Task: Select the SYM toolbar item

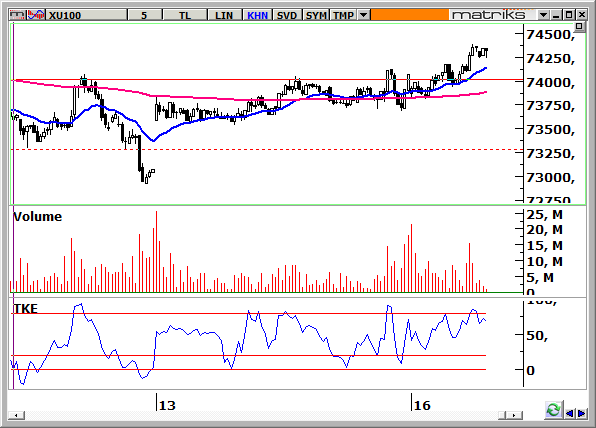Action: pos(316,15)
